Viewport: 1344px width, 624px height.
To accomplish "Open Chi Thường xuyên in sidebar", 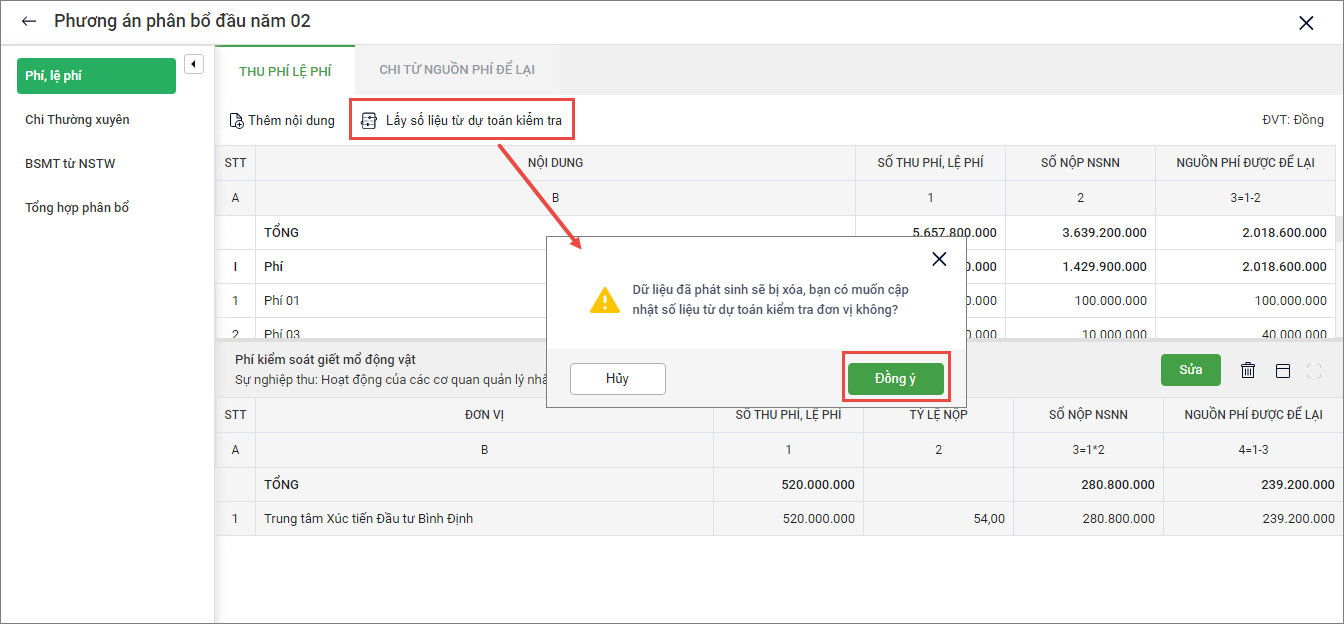I will point(77,120).
